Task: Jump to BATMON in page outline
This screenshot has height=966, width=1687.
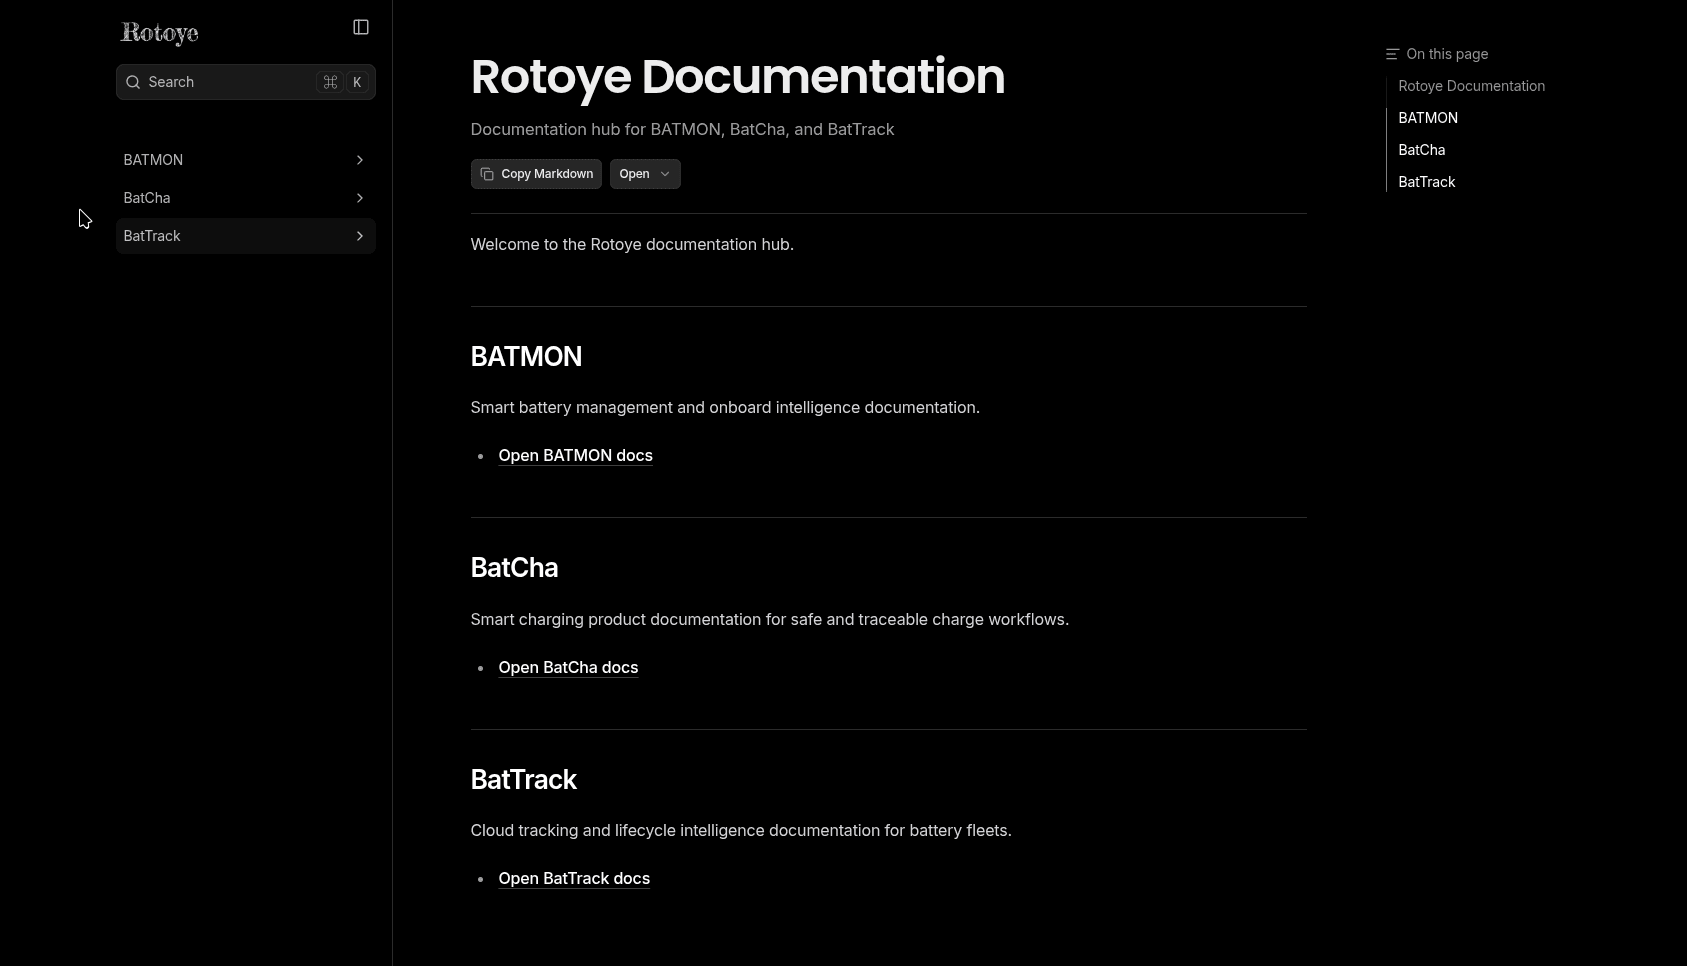Action: click(x=1428, y=118)
